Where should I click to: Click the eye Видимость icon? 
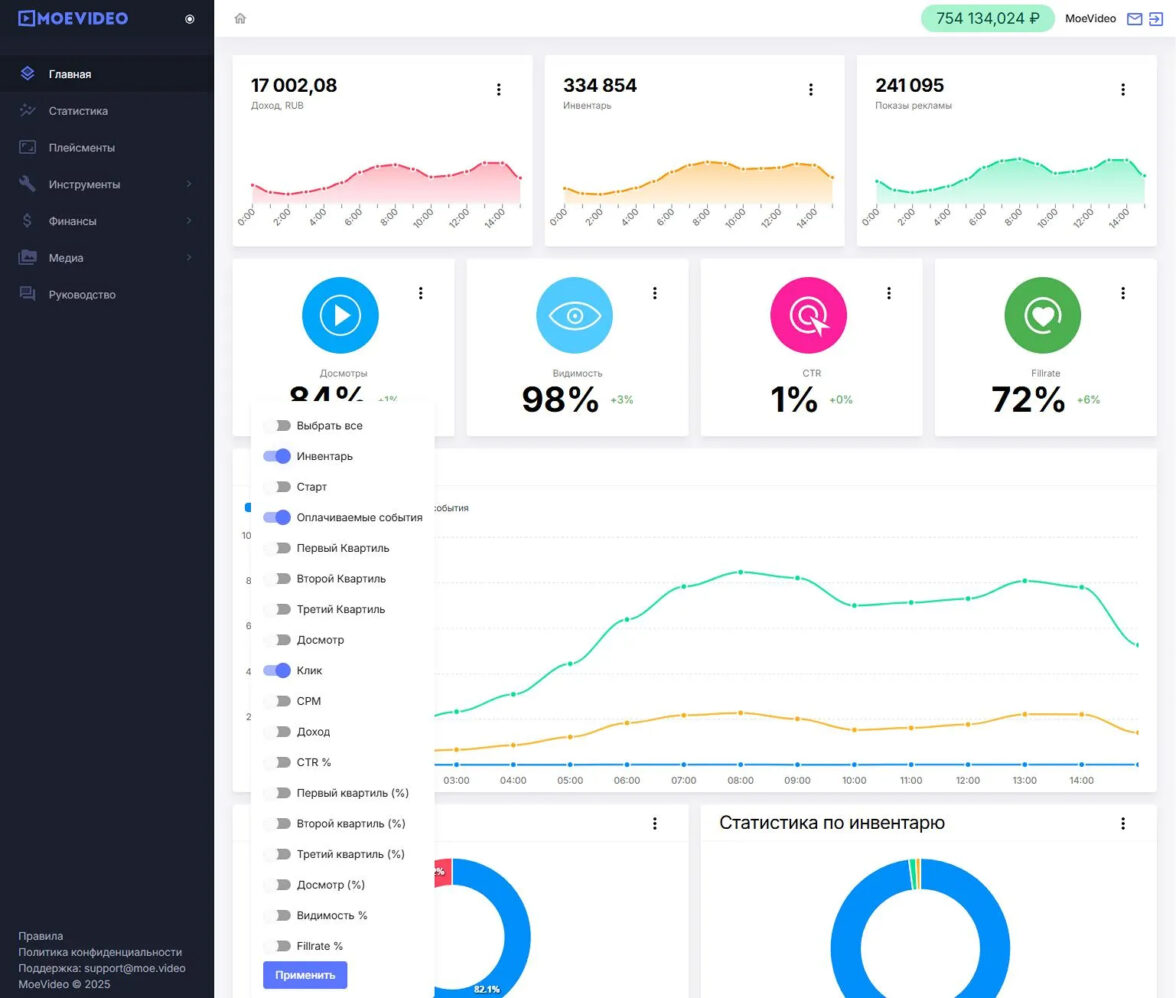click(574, 315)
